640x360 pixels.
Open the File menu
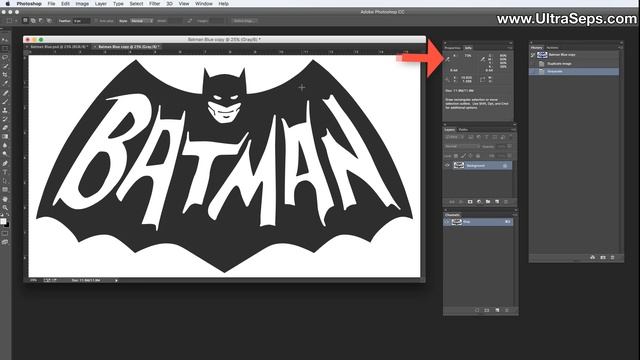[x=51, y=3]
